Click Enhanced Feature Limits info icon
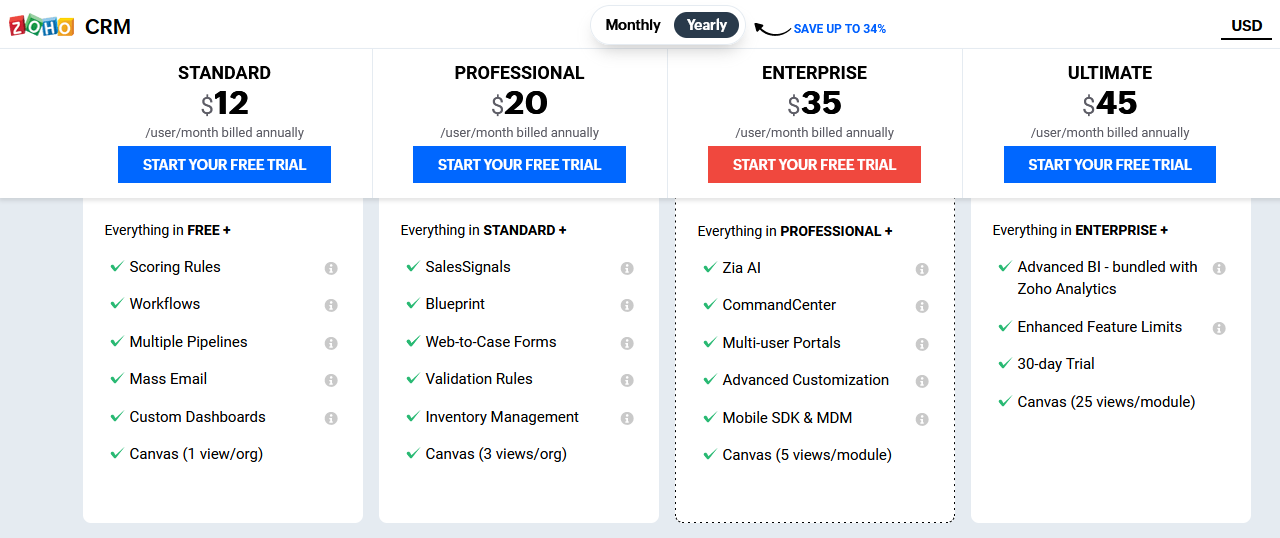 [1219, 328]
